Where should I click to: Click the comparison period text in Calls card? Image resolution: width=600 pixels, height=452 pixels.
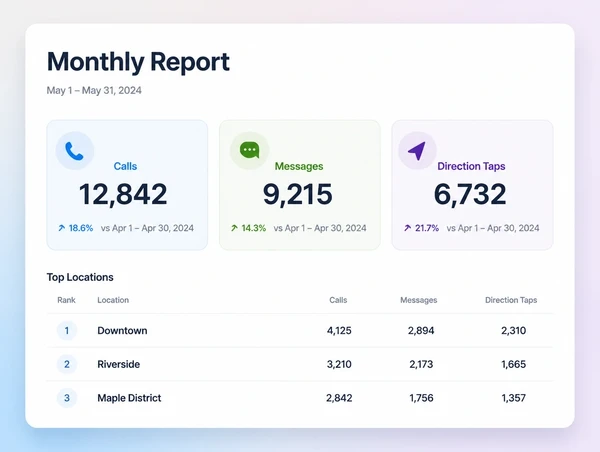click(x=147, y=228)
